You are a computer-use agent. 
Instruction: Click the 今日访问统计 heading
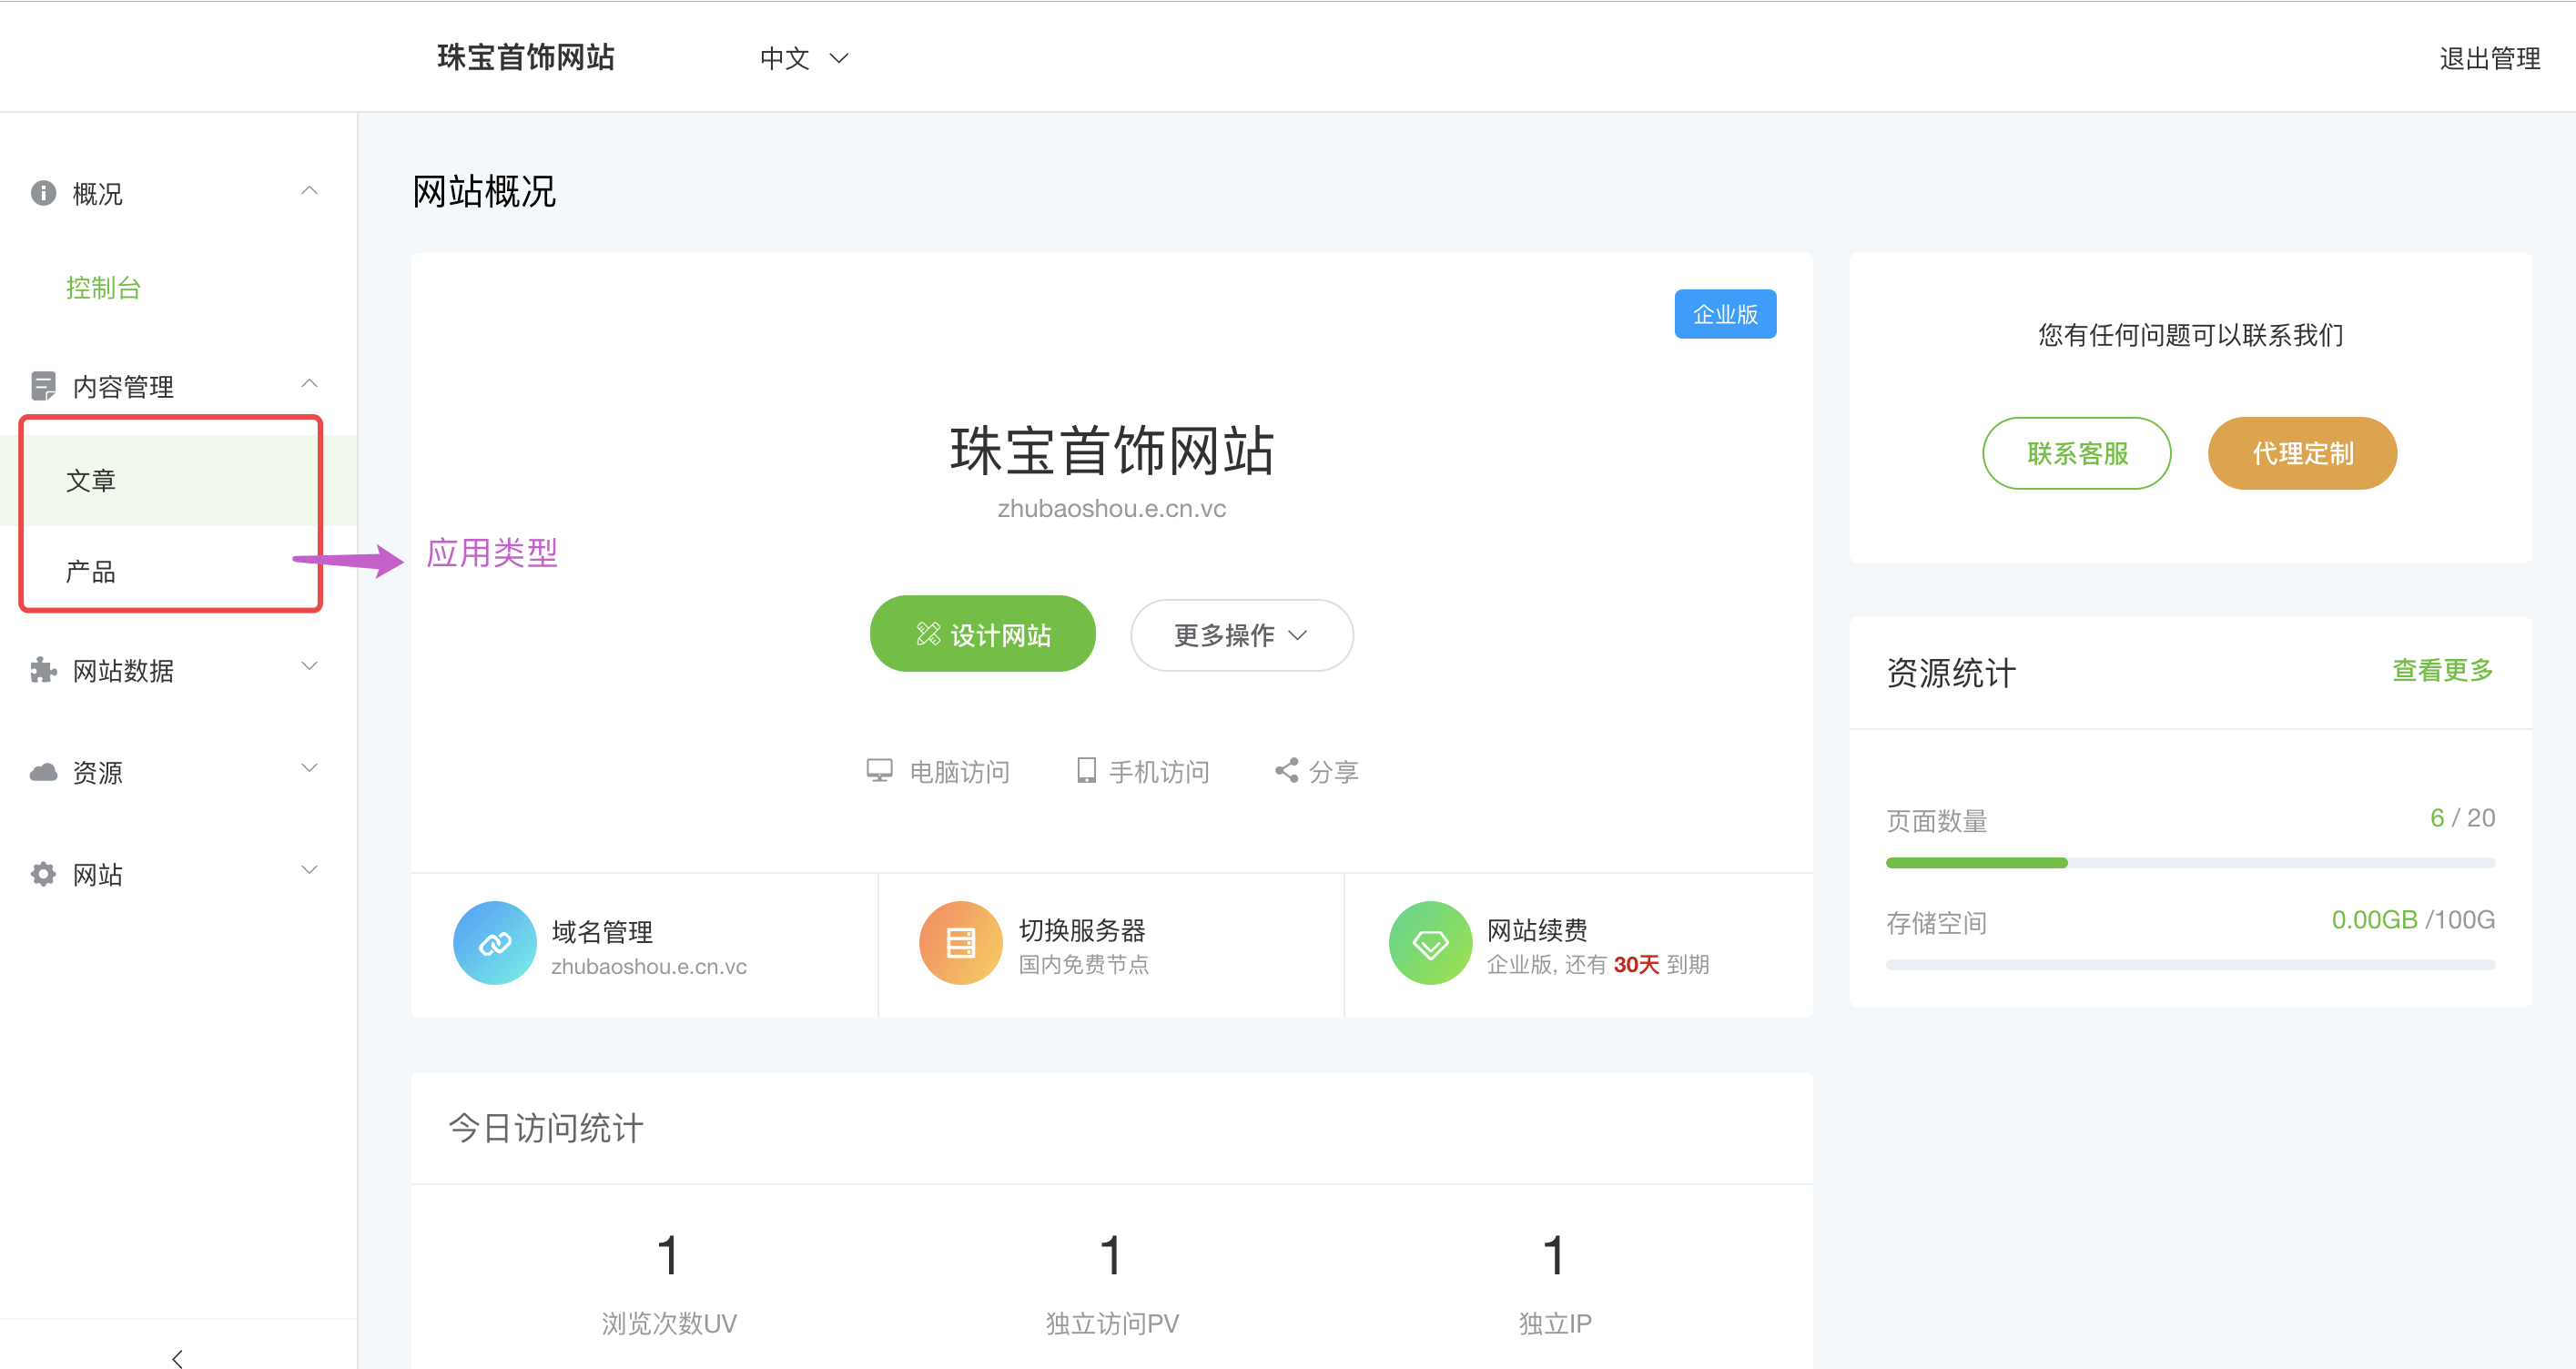click(x=546, y=1128)
